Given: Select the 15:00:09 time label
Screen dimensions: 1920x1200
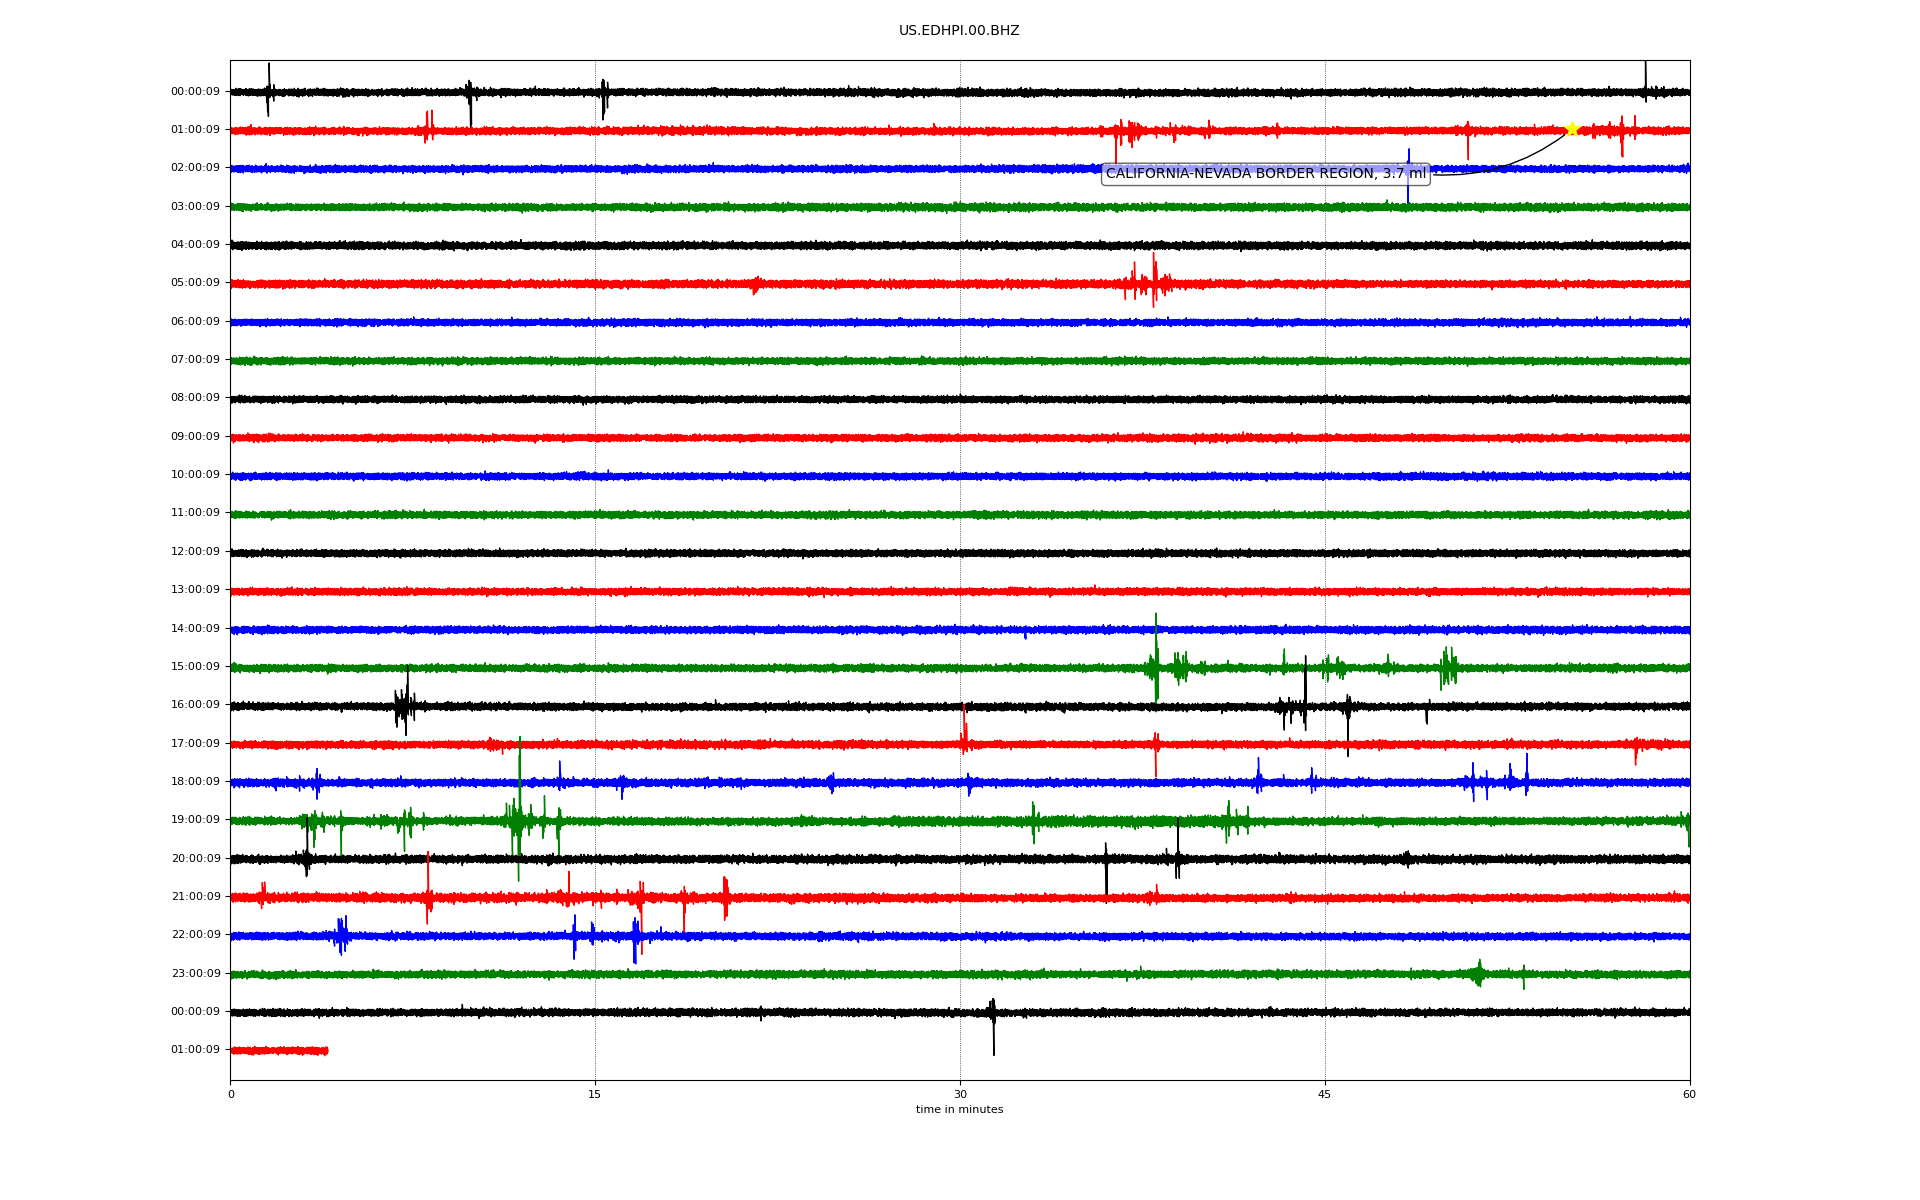Looking at the screenshot, I should tap(195, 667).
